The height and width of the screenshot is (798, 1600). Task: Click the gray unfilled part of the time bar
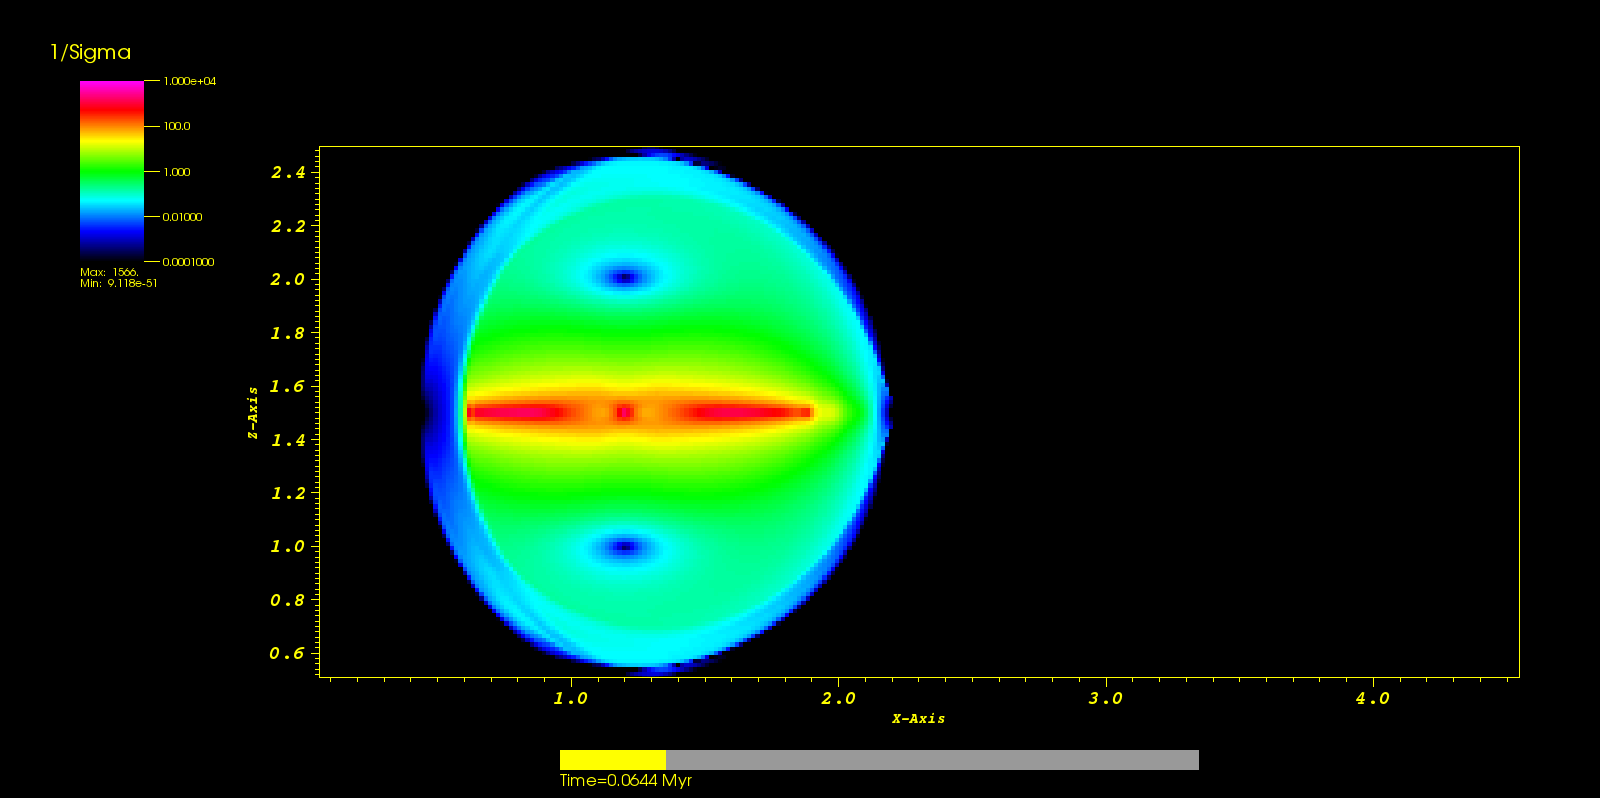click(x=931, y=760)
